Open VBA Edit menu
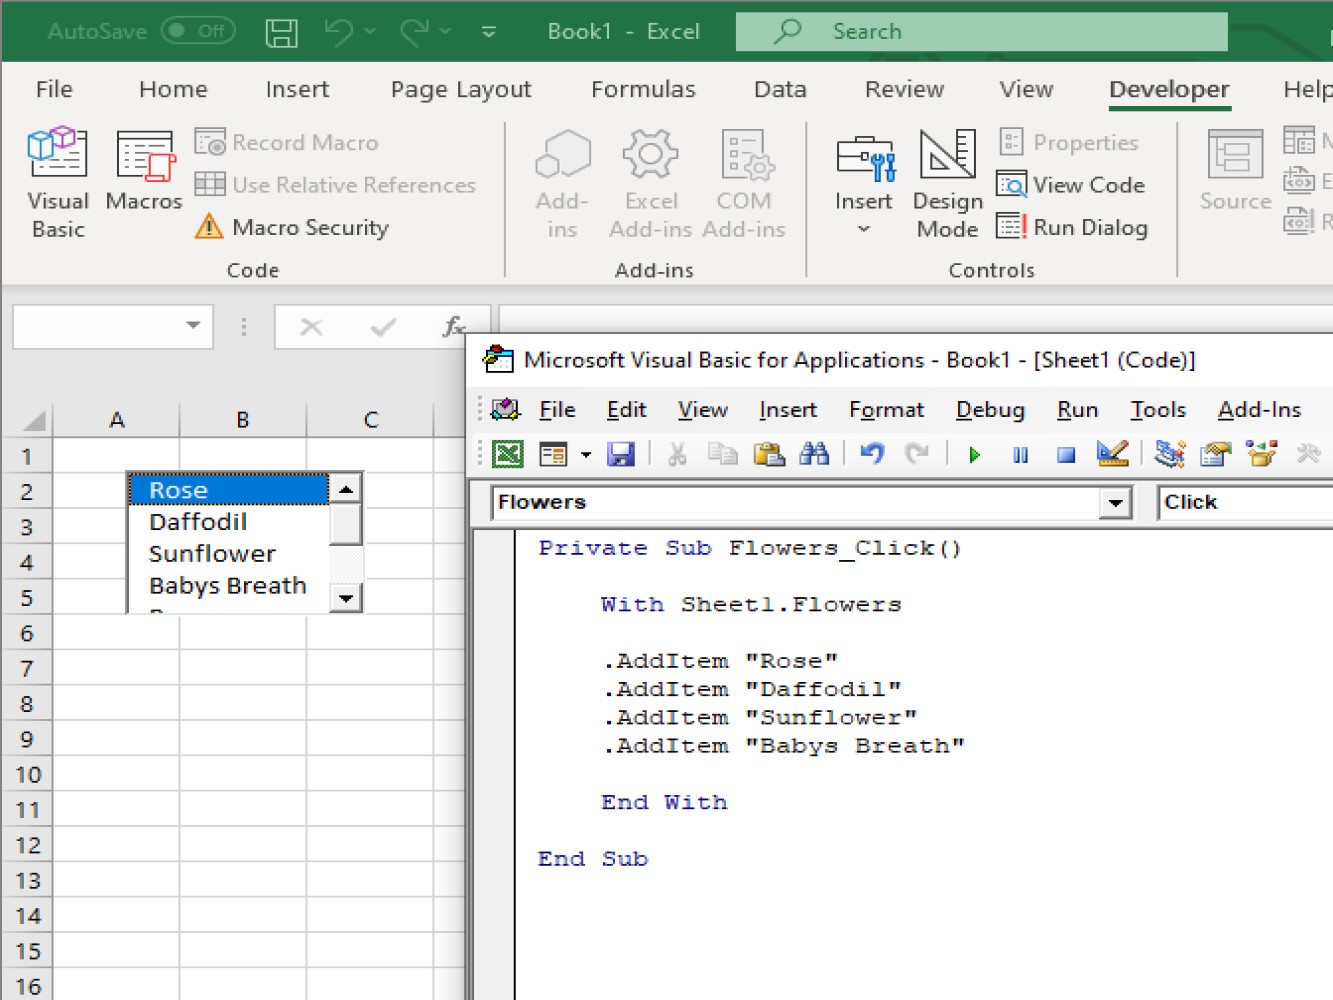Screen dimensions: 1333x1000 pos(626,410)
